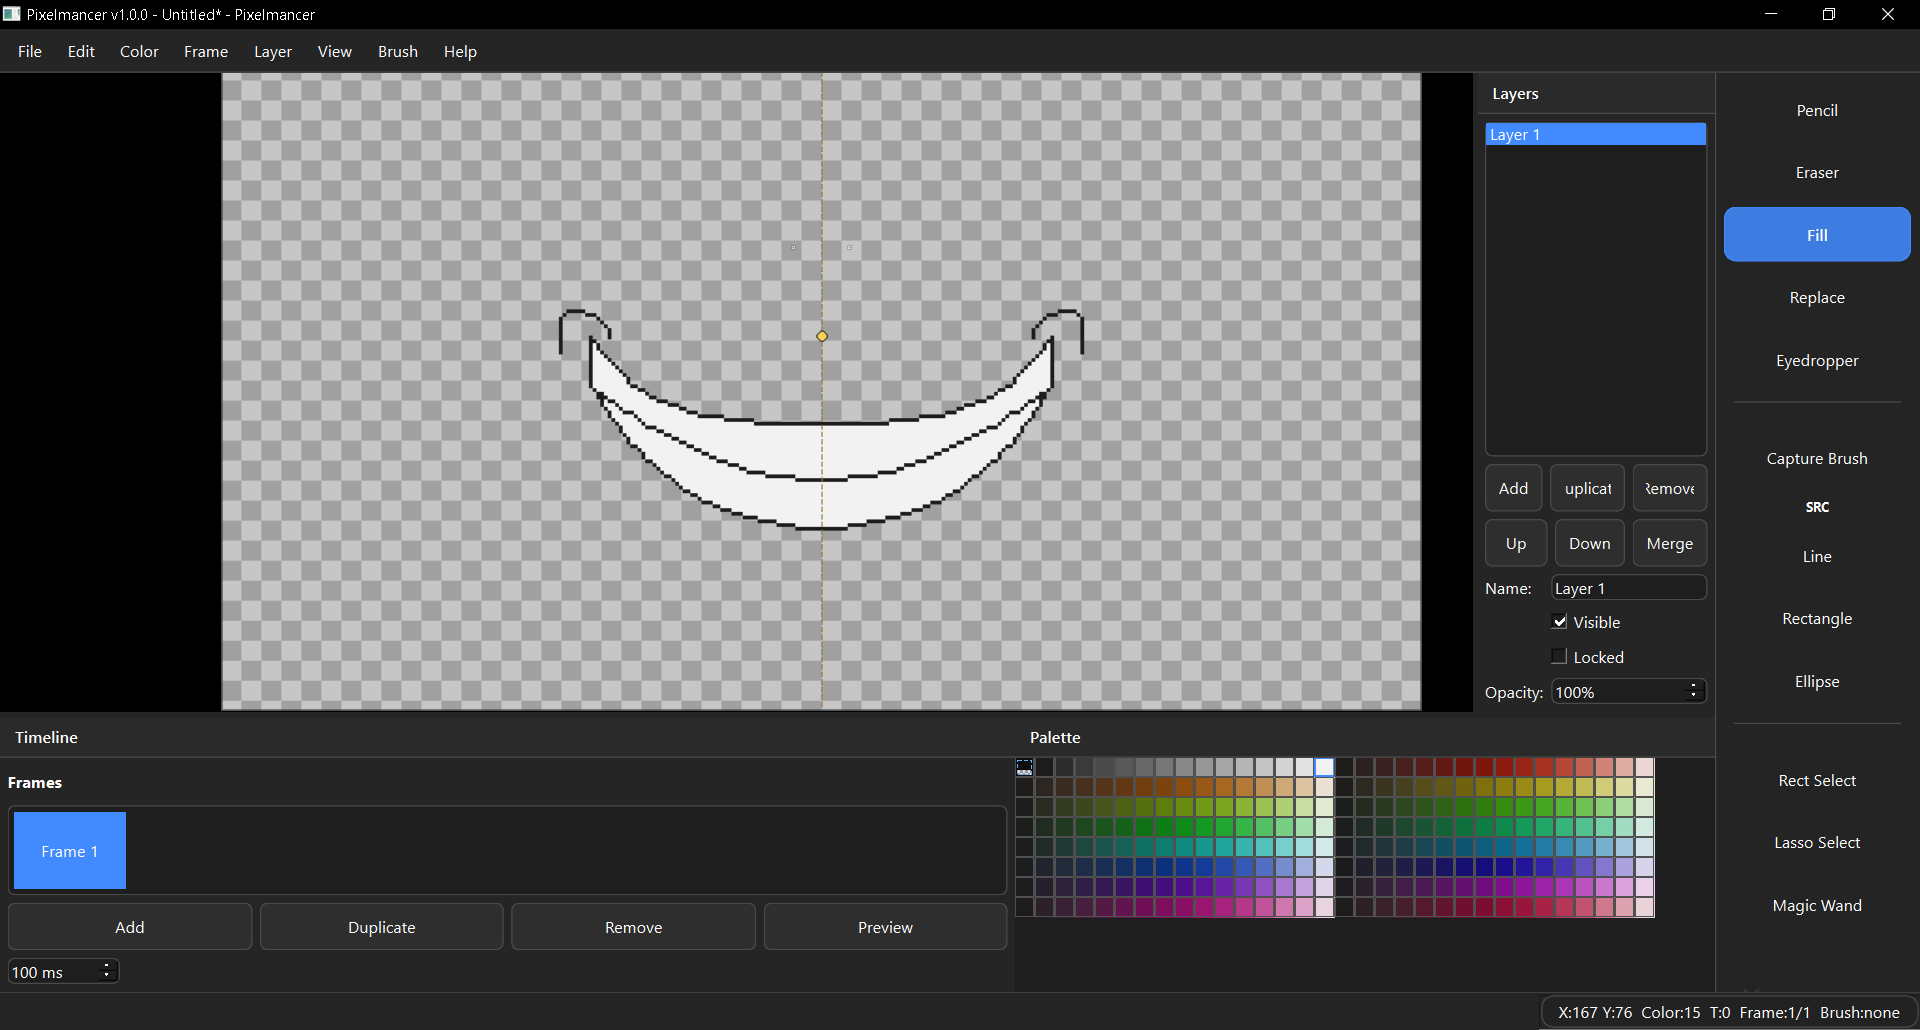This screenshot has height=1030, width=1920.
Task: Click the Capture Brush tool
Action: tap(1816, 459)
